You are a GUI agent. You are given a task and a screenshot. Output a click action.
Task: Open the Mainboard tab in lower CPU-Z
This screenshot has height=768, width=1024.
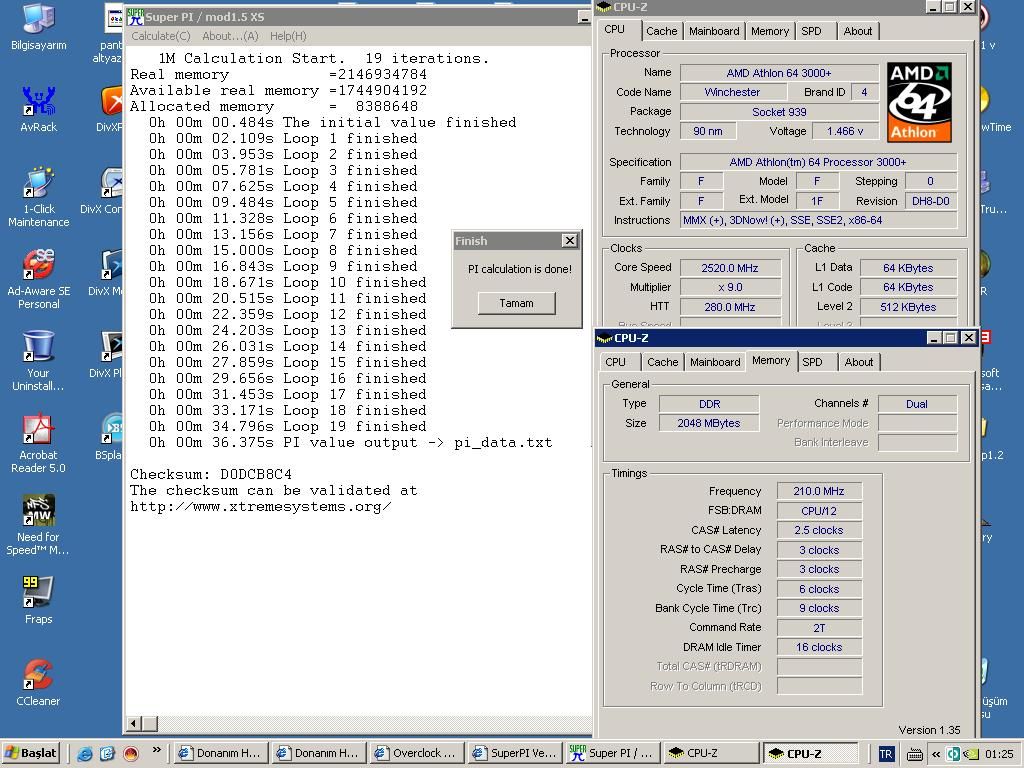tap(715, 362)
